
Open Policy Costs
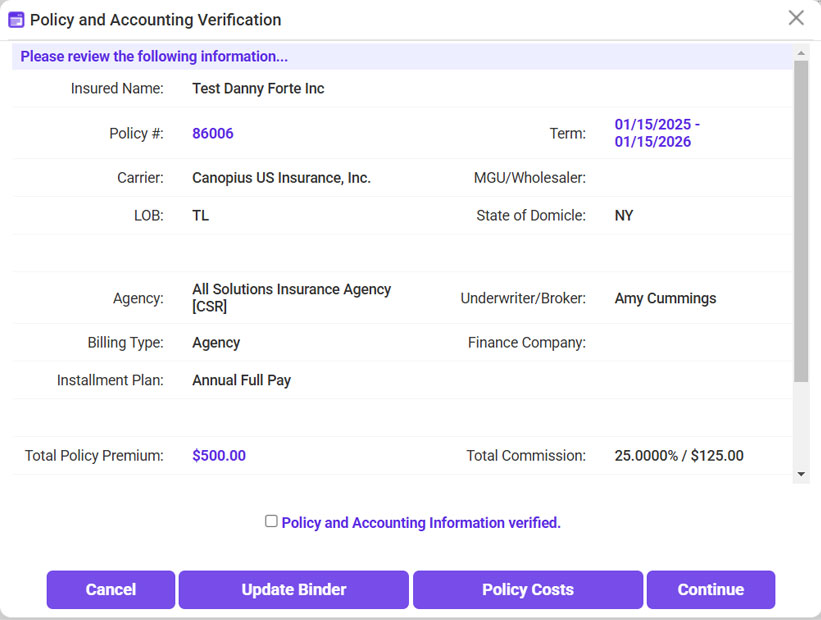[527, 589]
